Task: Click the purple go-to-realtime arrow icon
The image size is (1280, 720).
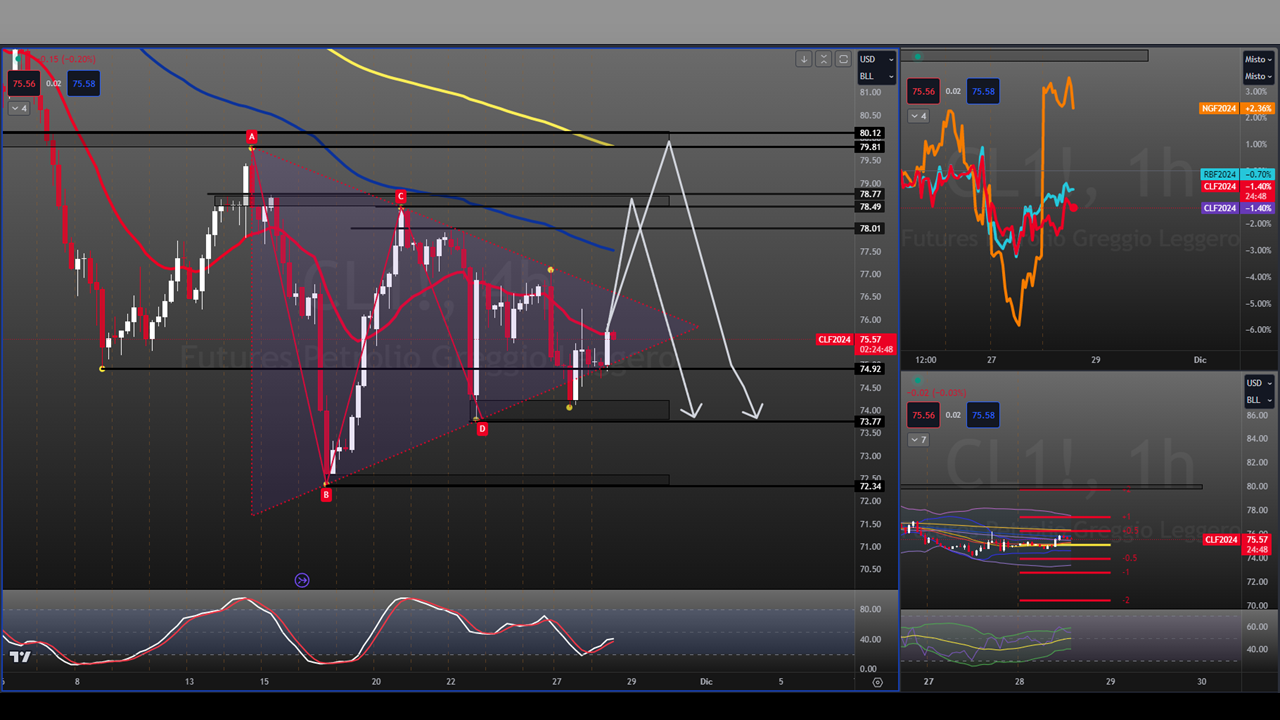Action: [x=302, y=580]
